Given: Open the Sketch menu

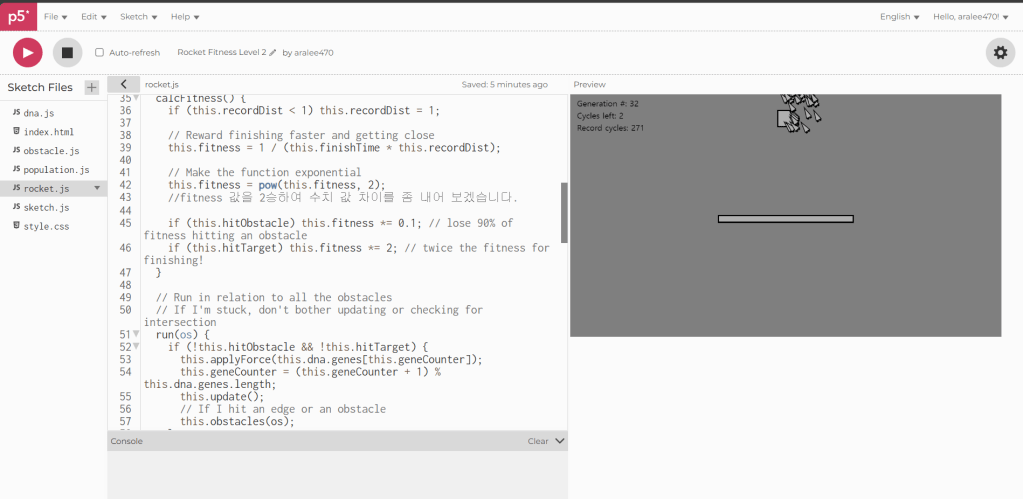Looking at the screenshot, I should coord(137,17).
